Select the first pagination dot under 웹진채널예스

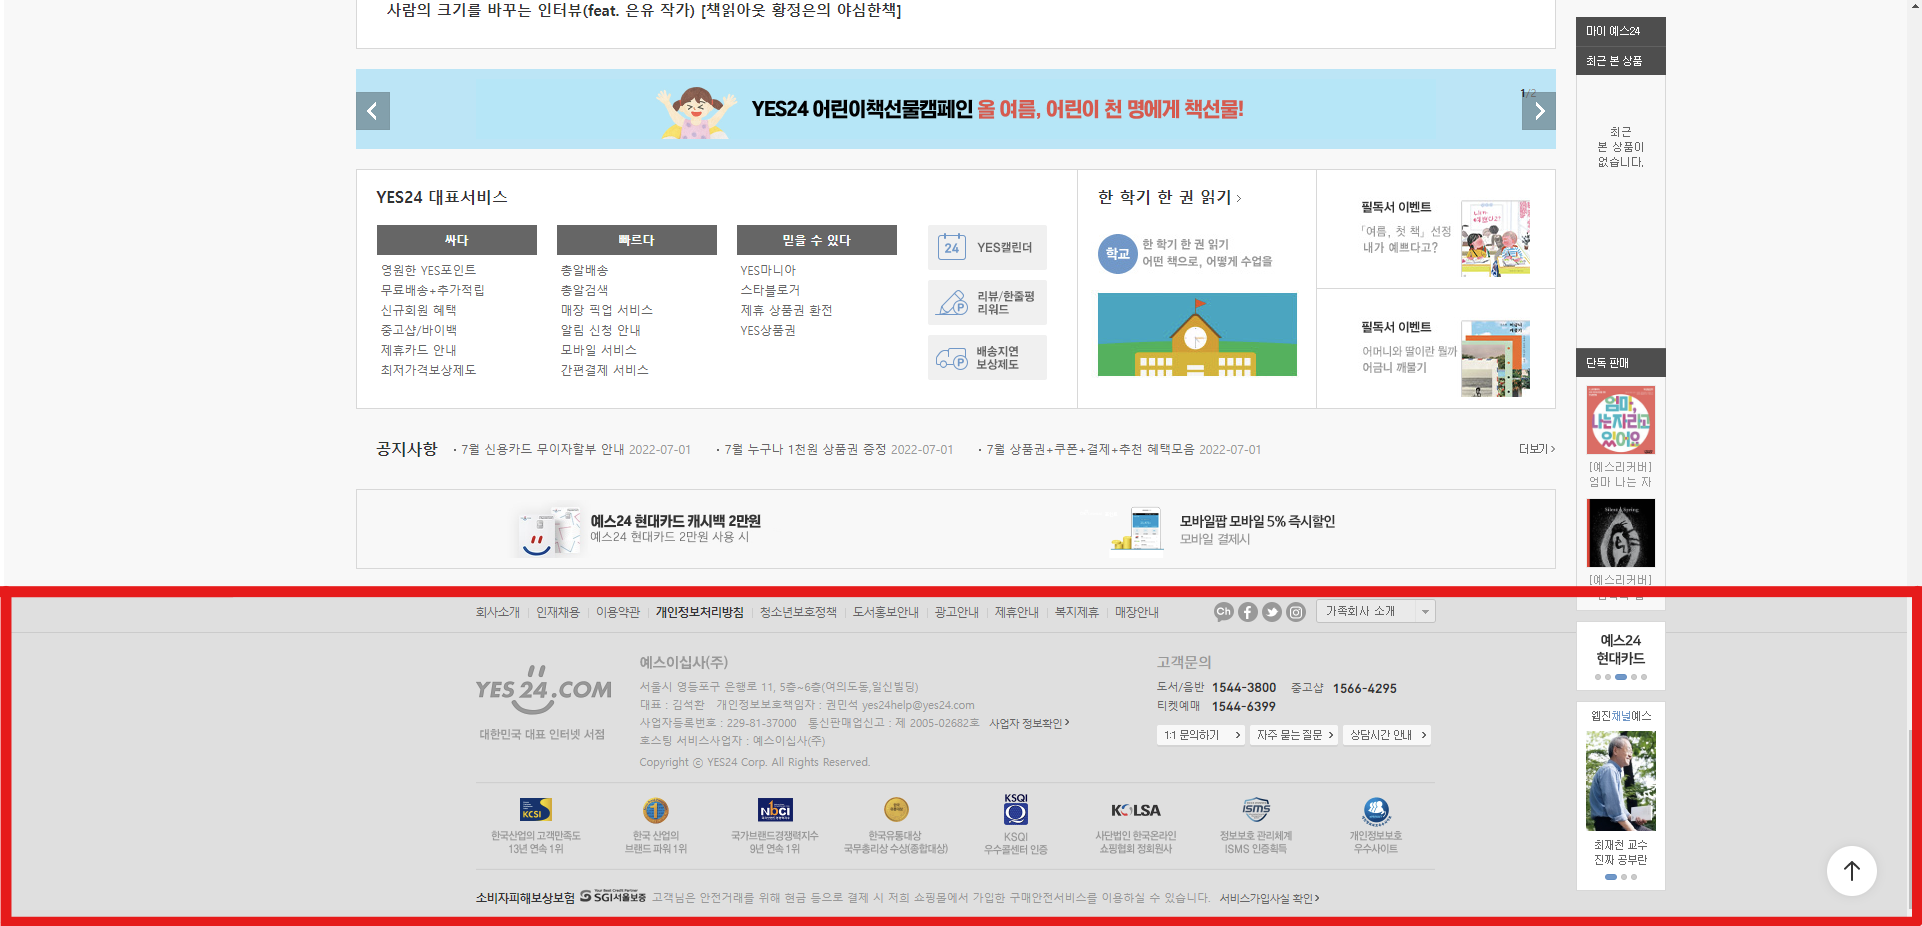click(x=1611, y=877)
